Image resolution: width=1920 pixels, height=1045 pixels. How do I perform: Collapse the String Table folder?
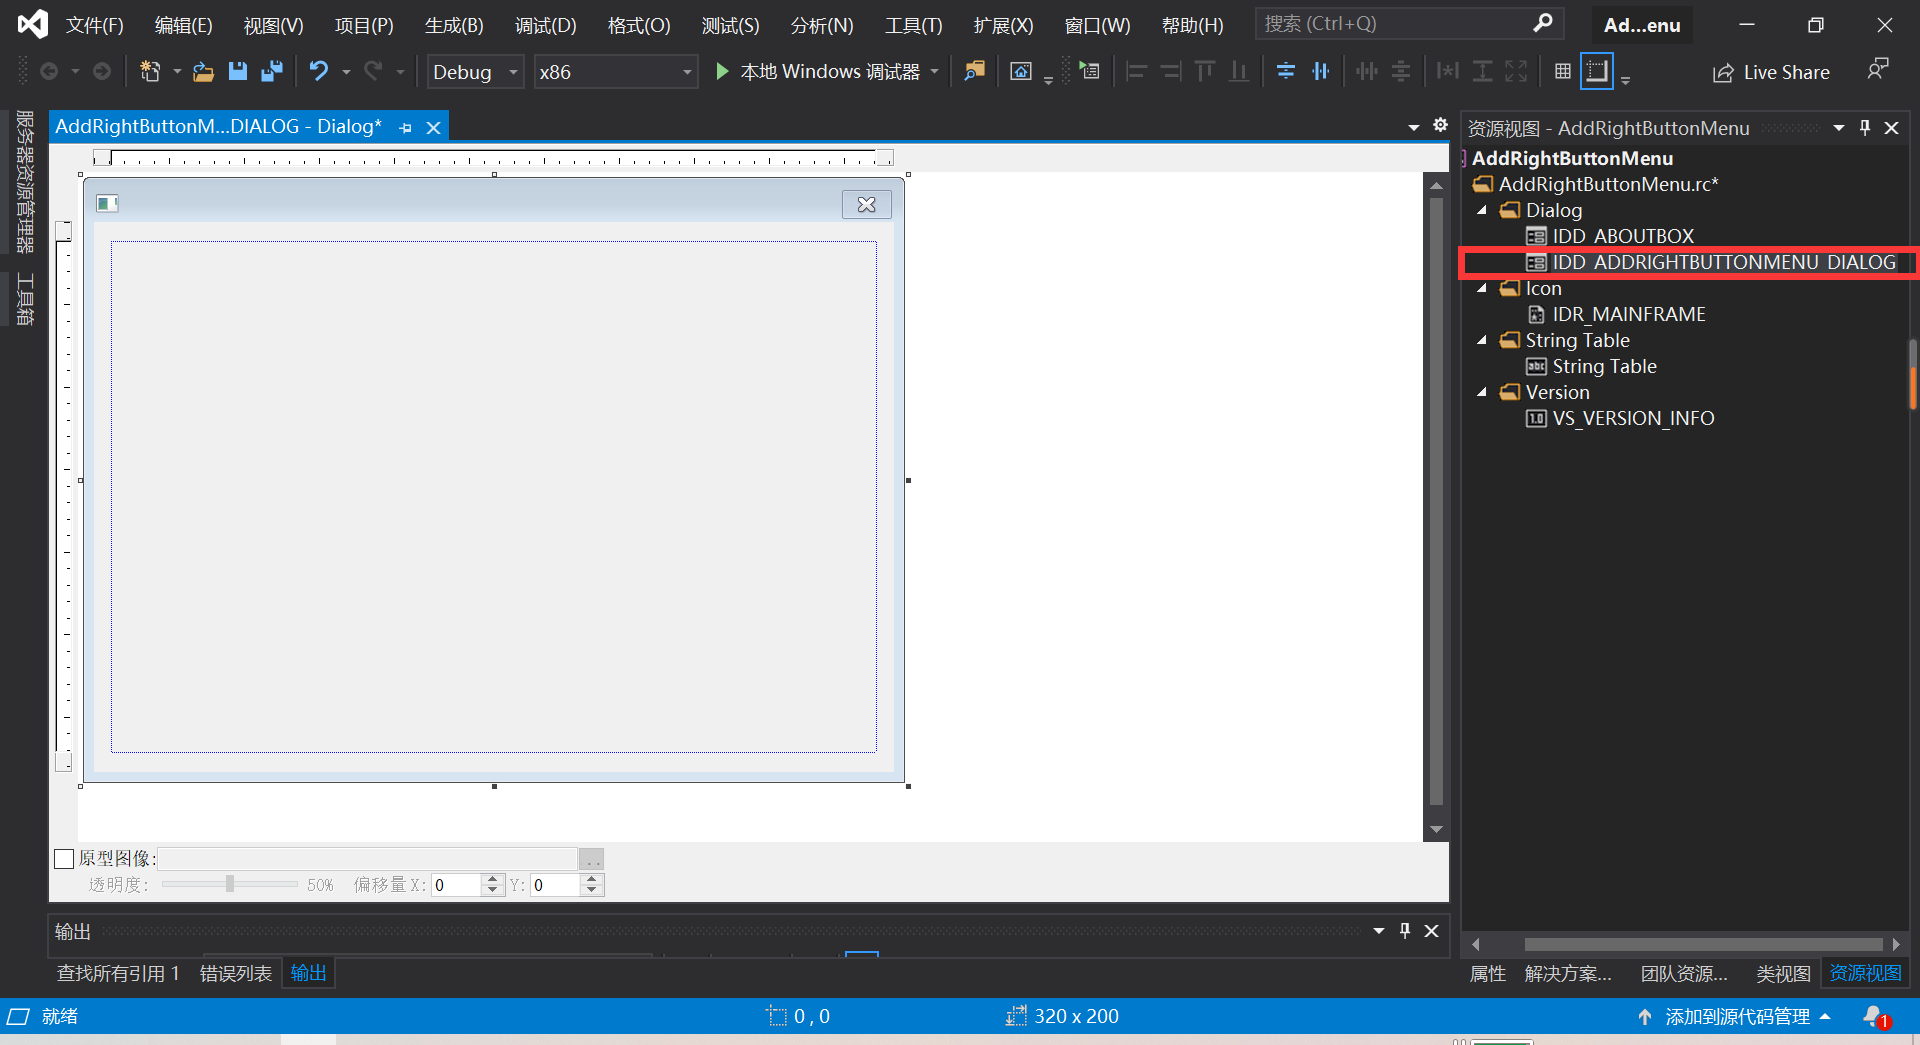[1483, 340]
